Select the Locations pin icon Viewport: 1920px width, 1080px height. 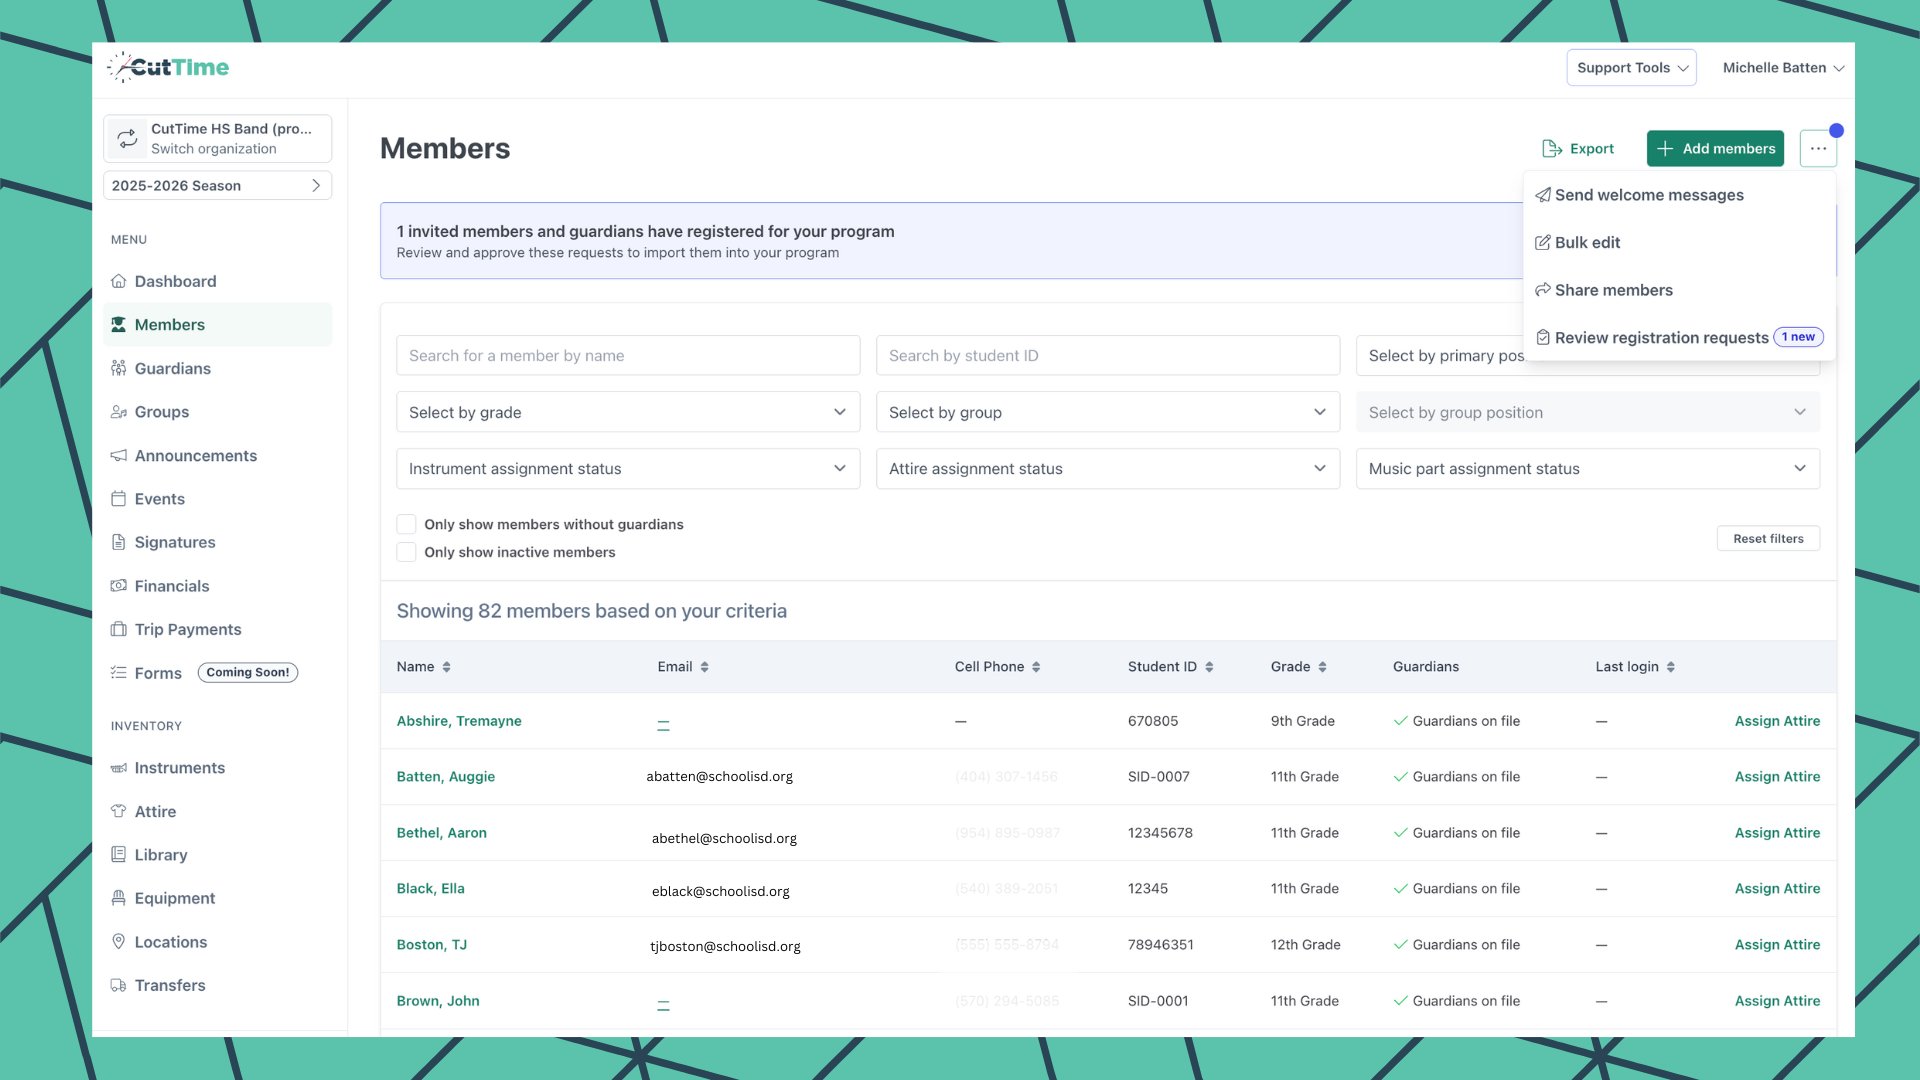(119, 941)
